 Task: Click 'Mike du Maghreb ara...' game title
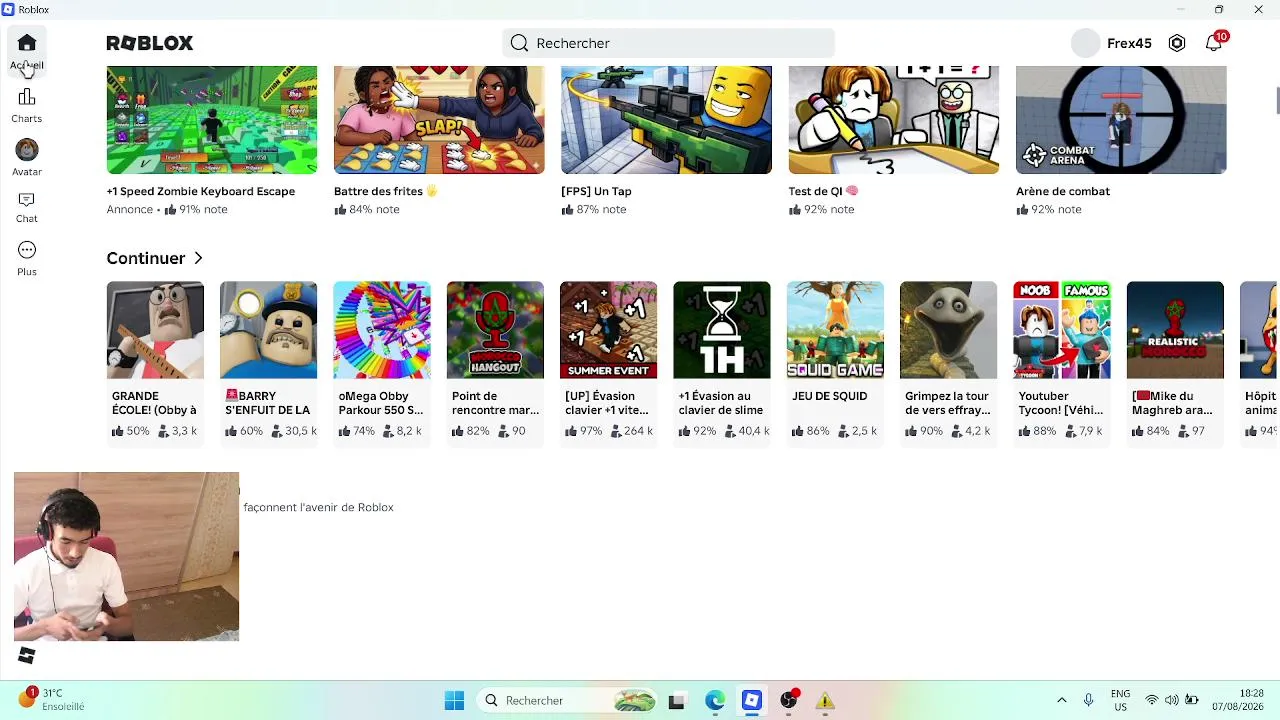[x=1172, y=403]
